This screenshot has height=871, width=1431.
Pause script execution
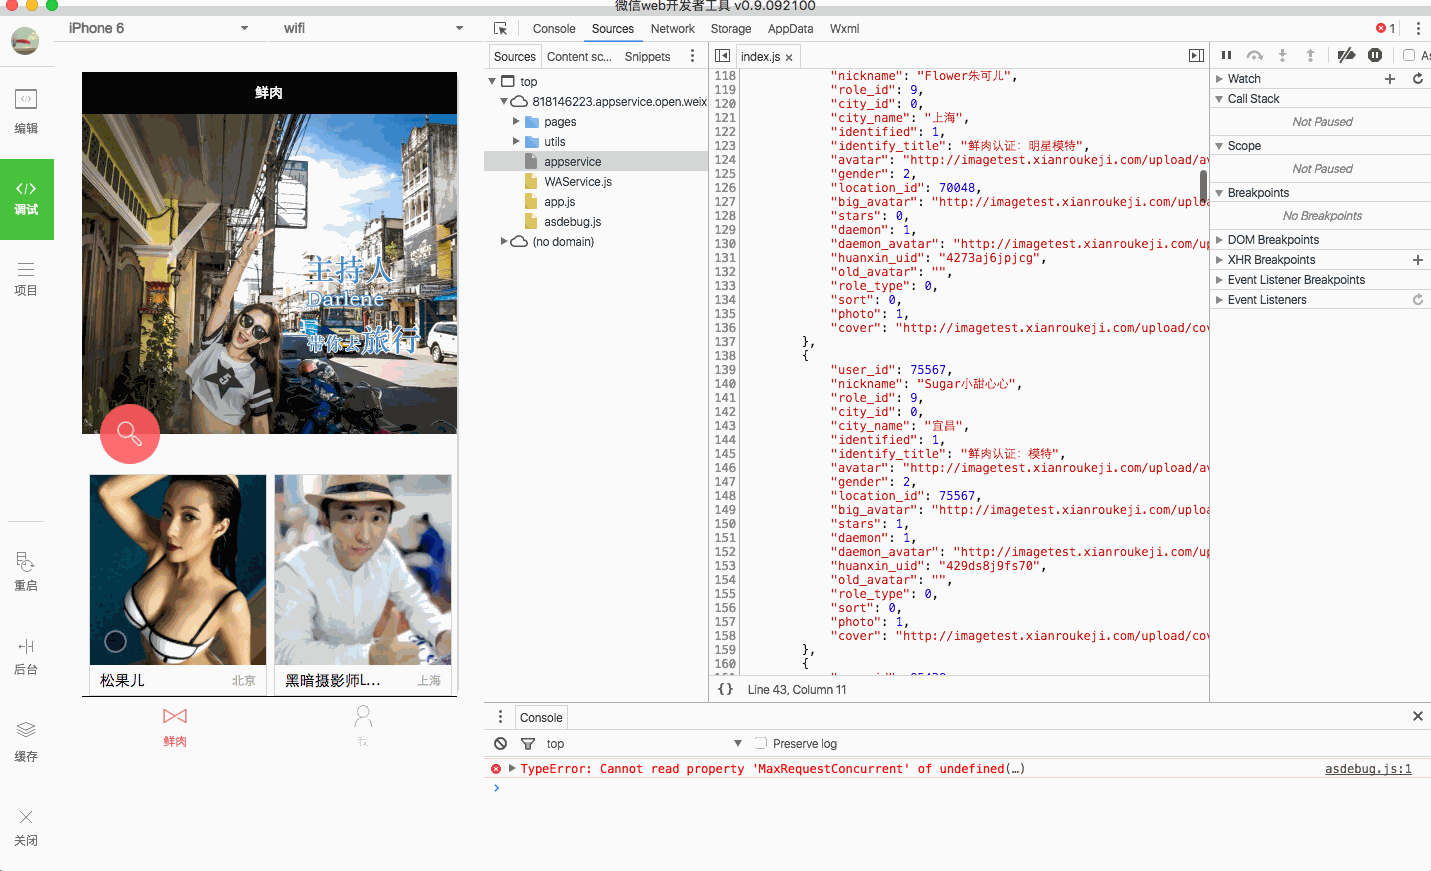(1226, 55)
